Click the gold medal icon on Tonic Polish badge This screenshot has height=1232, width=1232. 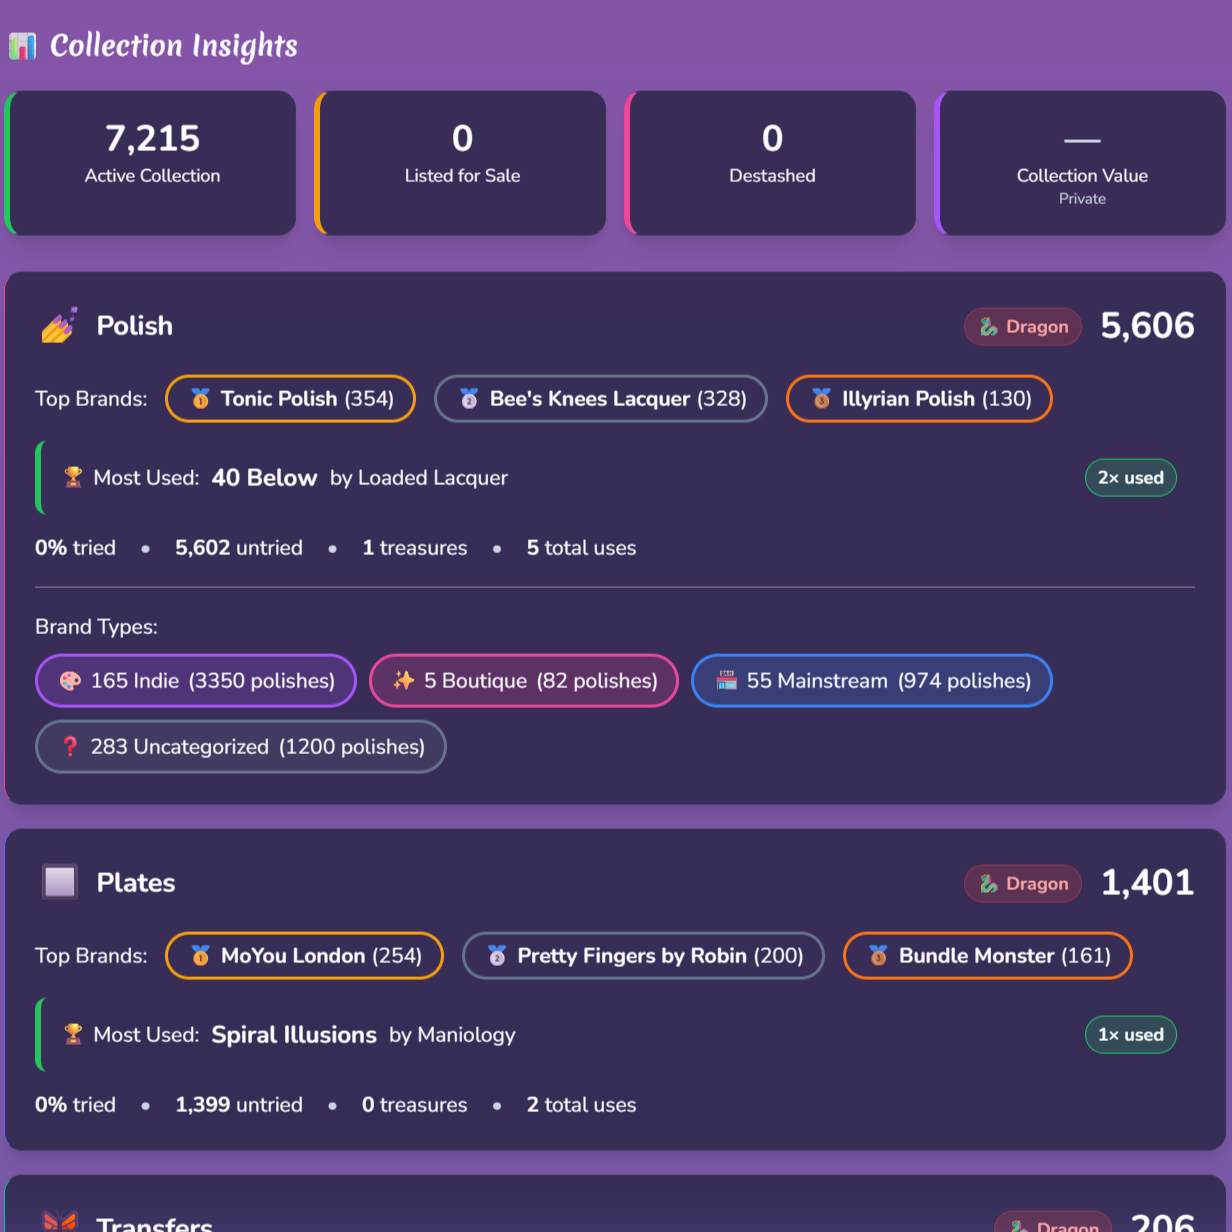(199, 398)
